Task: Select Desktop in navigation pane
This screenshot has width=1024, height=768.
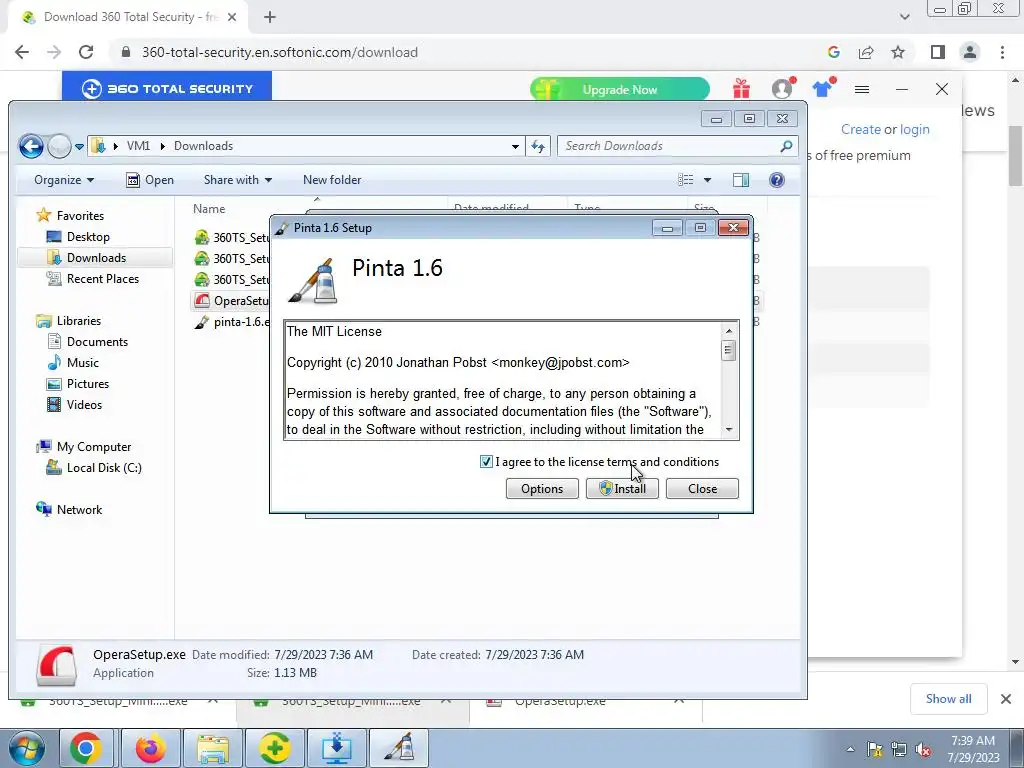Action: [x=88, y=236]
